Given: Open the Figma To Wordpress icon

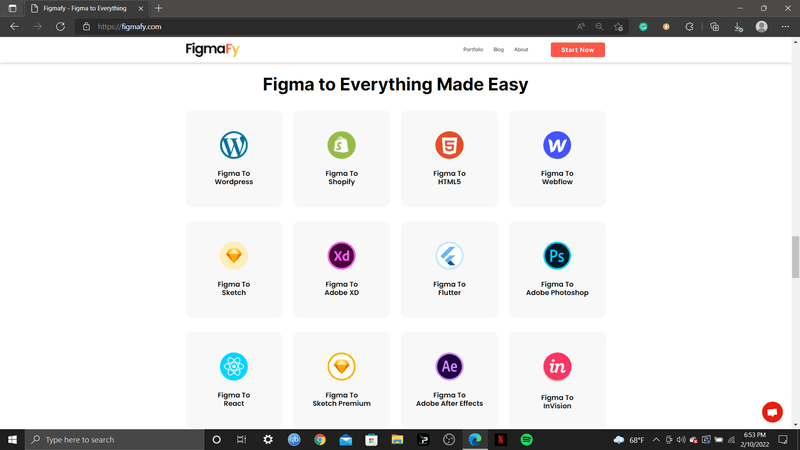Looking at the screenshot, I should [x=234, y=145].
